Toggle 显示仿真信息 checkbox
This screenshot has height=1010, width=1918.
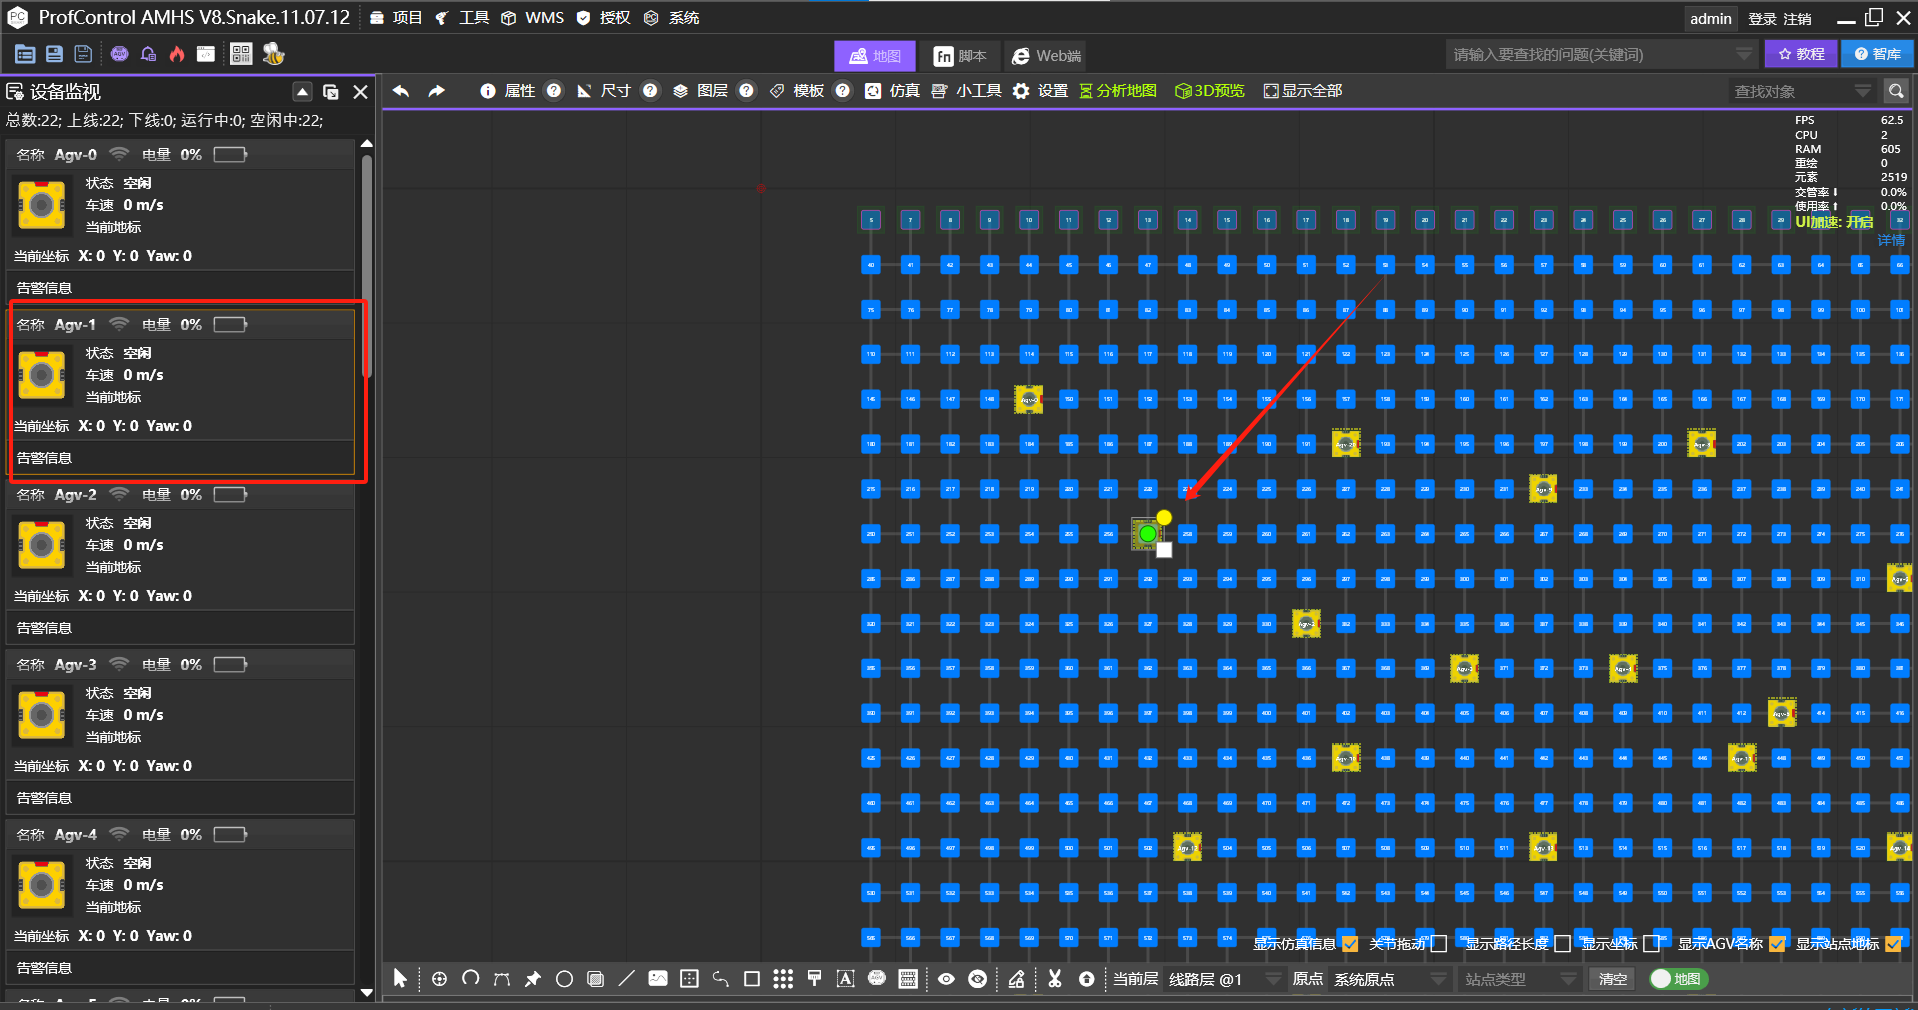pos(1350,944)
